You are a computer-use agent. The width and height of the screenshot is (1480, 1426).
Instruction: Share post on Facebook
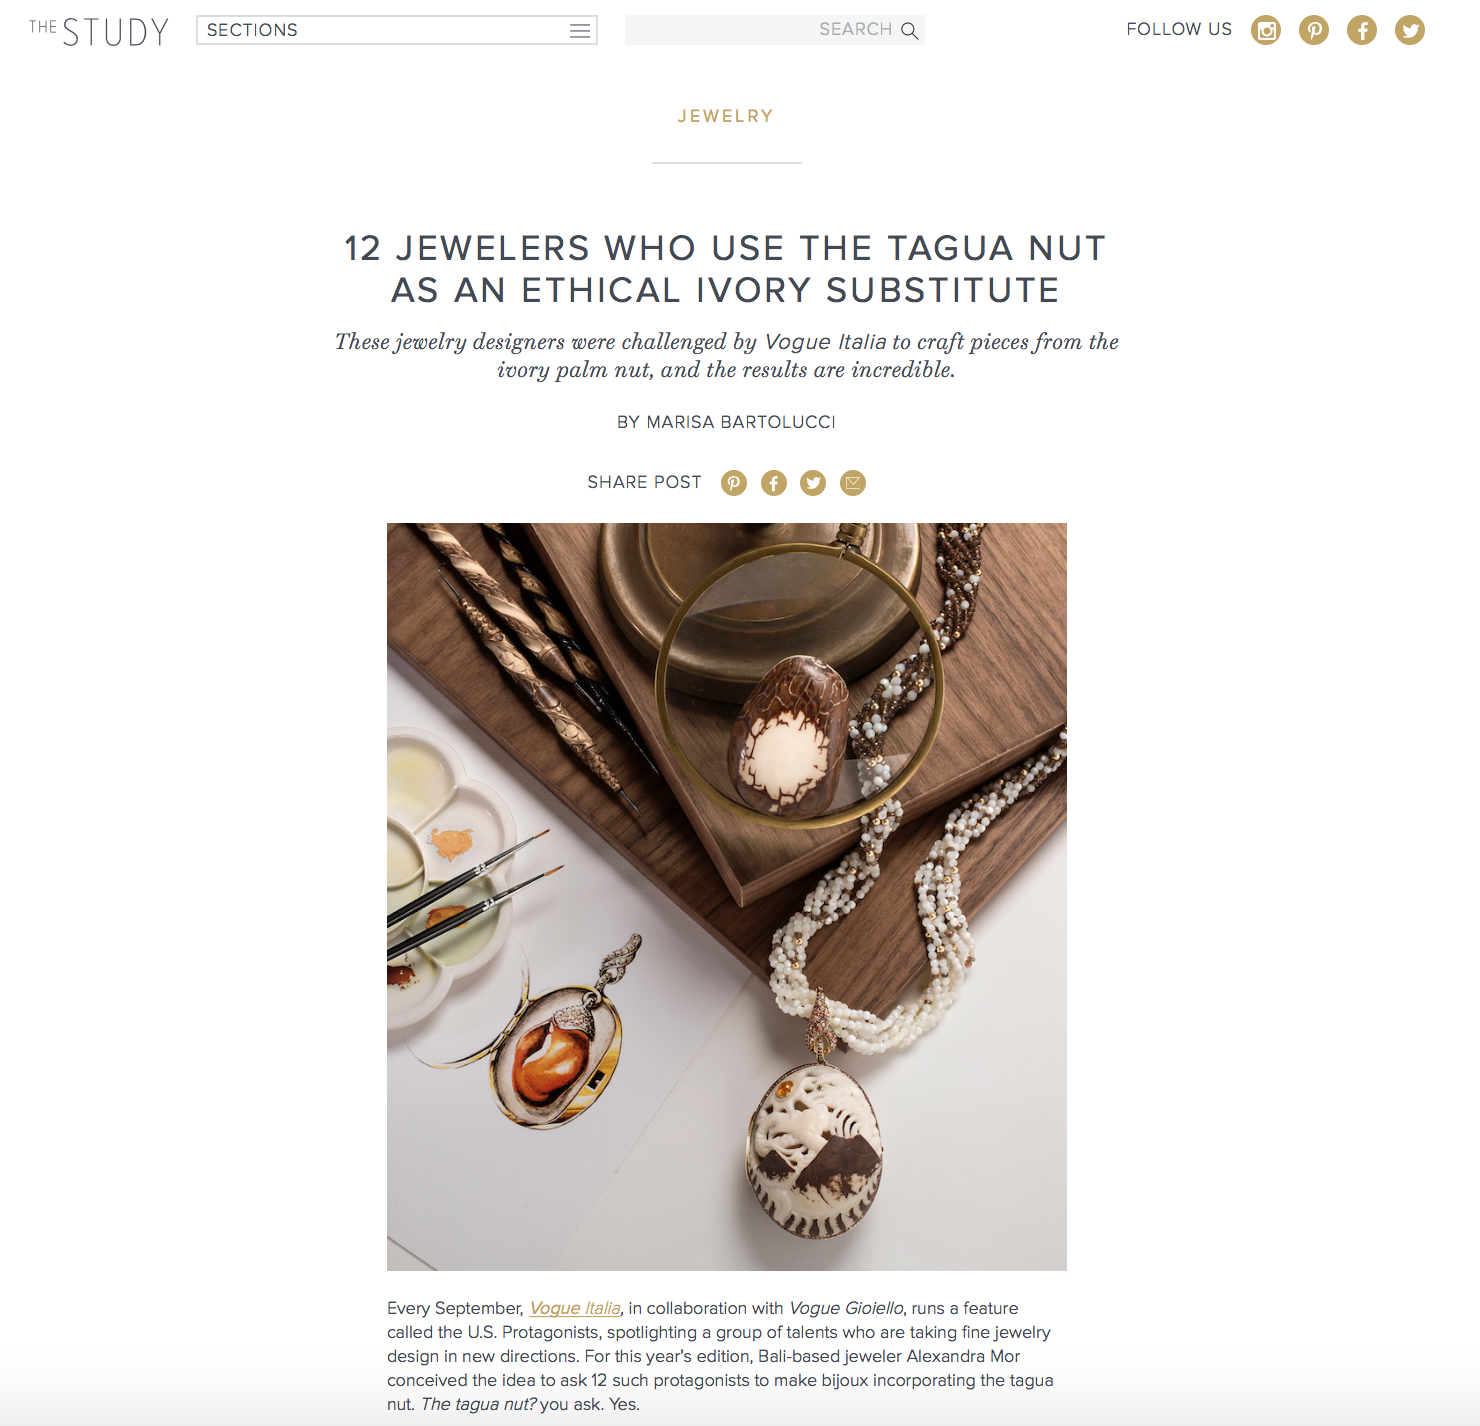point(774,483)
